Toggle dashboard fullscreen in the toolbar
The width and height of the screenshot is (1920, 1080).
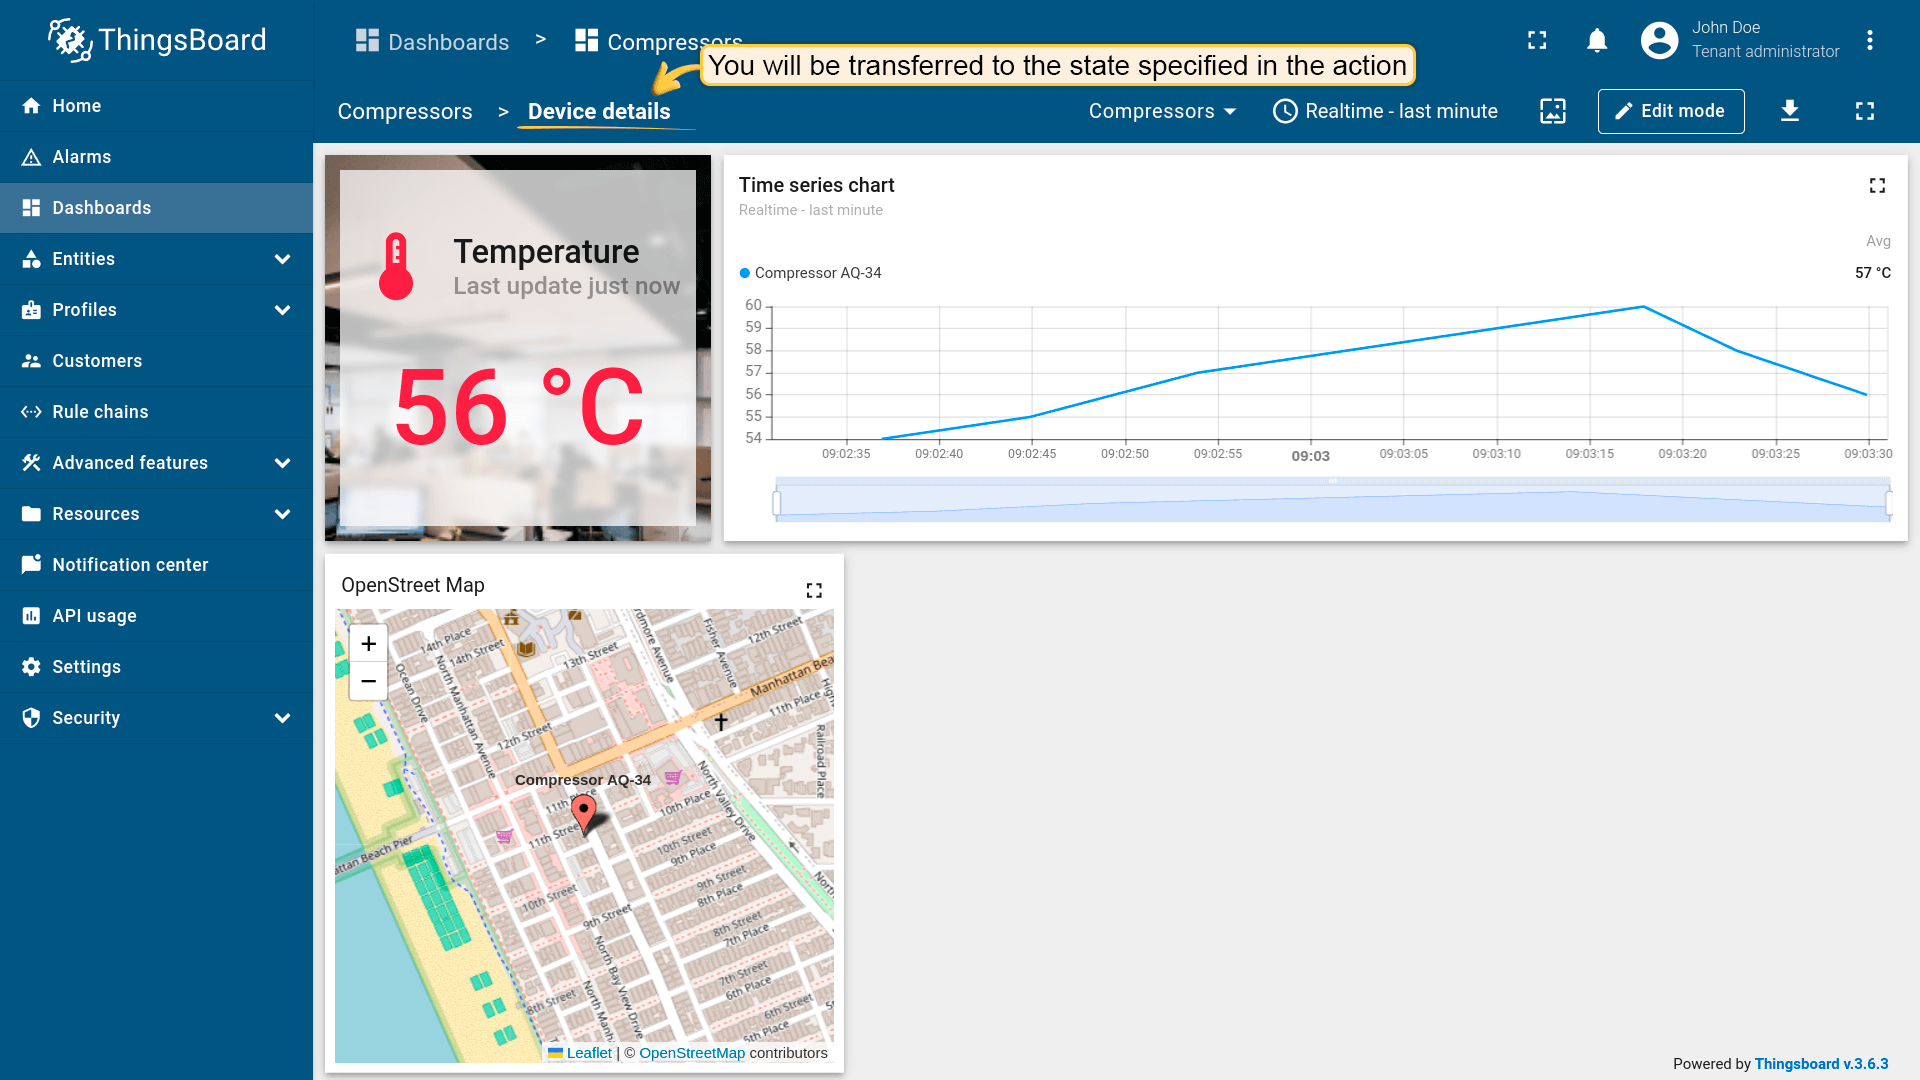tap(1864, 111)
